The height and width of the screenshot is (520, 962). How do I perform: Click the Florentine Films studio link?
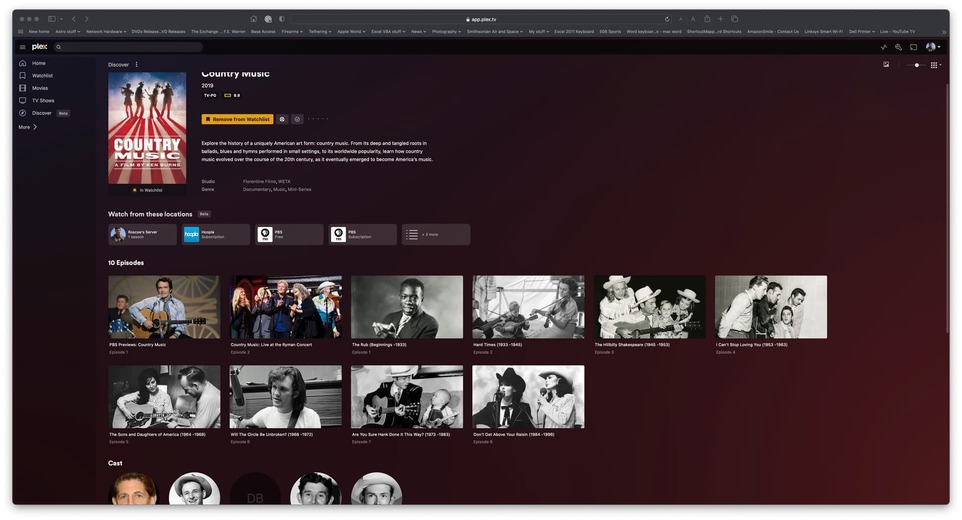259,182
